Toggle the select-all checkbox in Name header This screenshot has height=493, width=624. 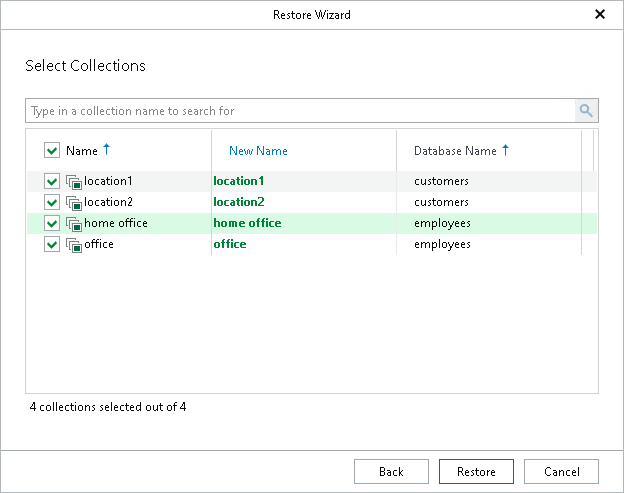(x=52, y=150)
